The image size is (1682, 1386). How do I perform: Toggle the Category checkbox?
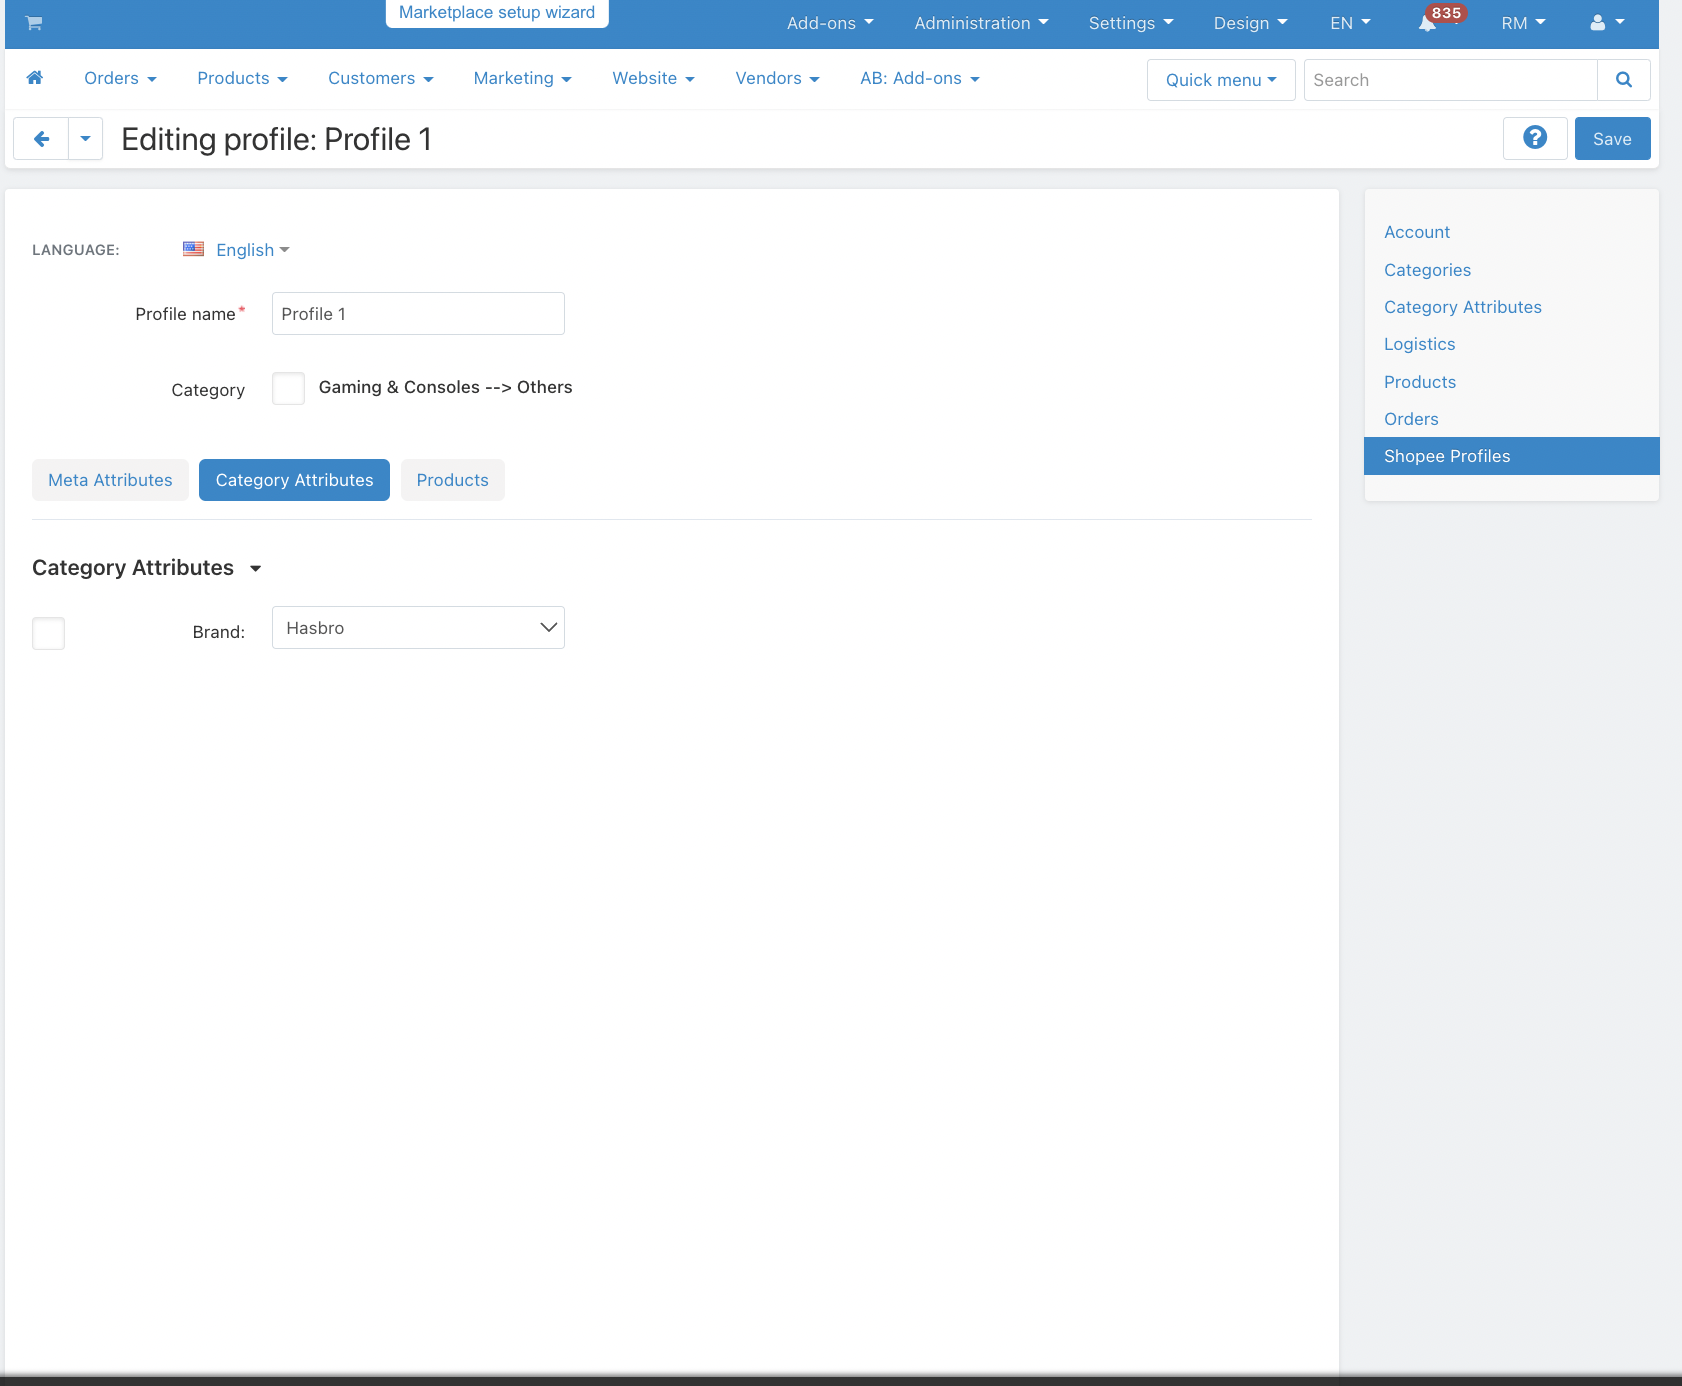coord(289,388)
